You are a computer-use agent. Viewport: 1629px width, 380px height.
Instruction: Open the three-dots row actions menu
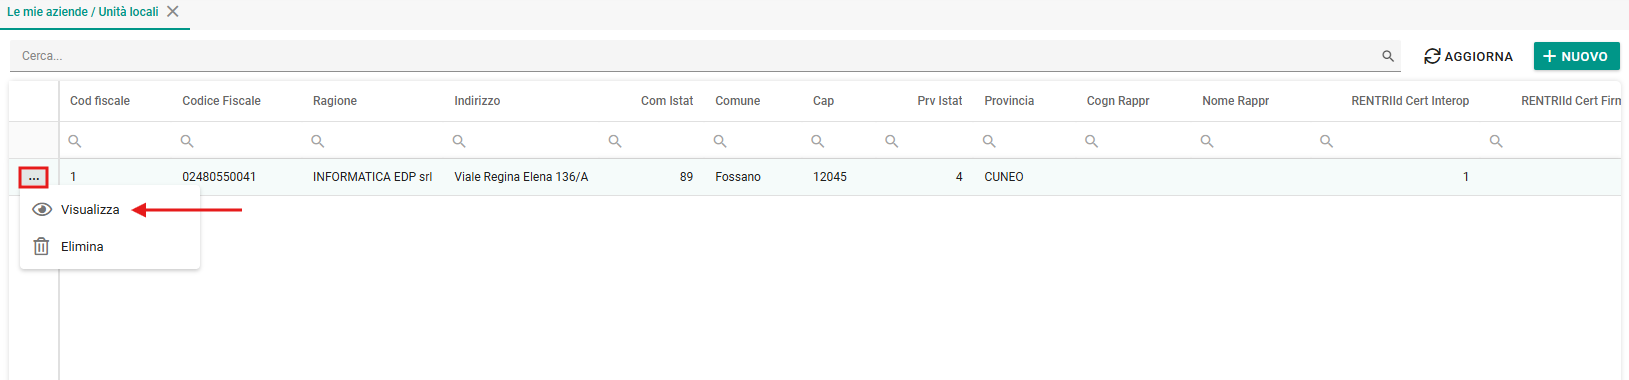tap(34, 178)
